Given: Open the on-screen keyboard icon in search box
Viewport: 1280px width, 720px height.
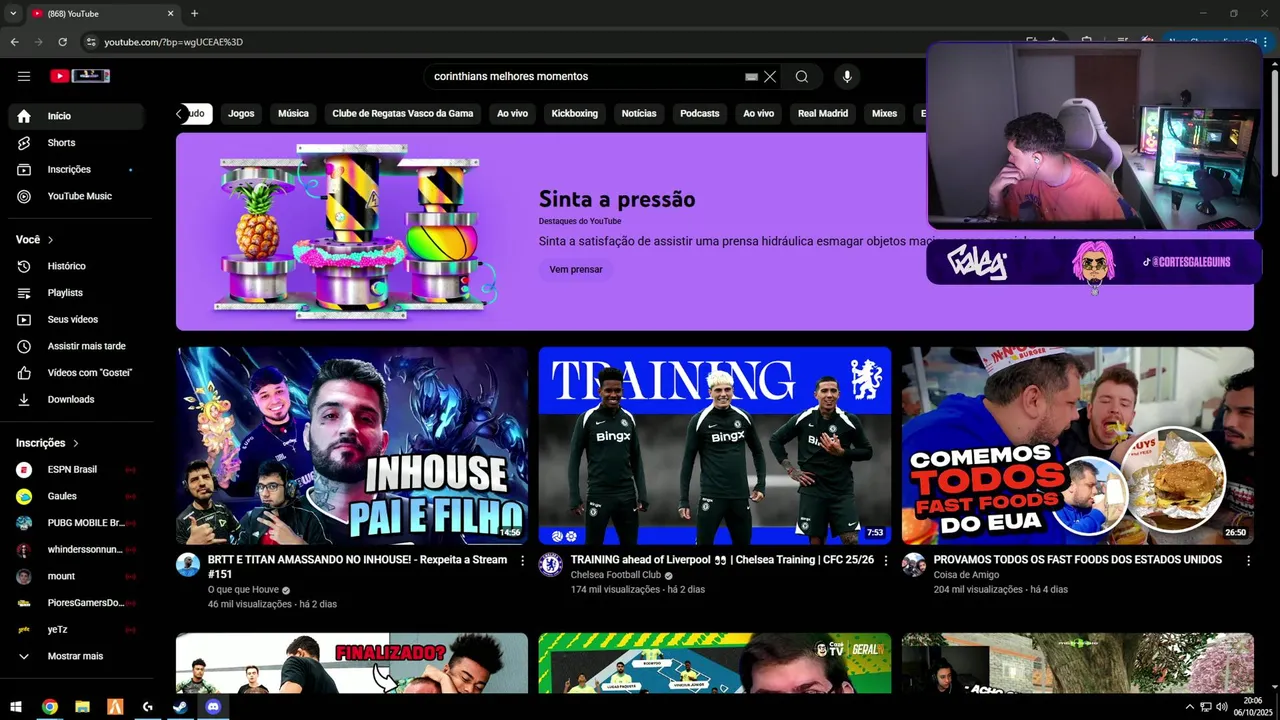Looking at the screenshot, I should click(x=752, y=77).
